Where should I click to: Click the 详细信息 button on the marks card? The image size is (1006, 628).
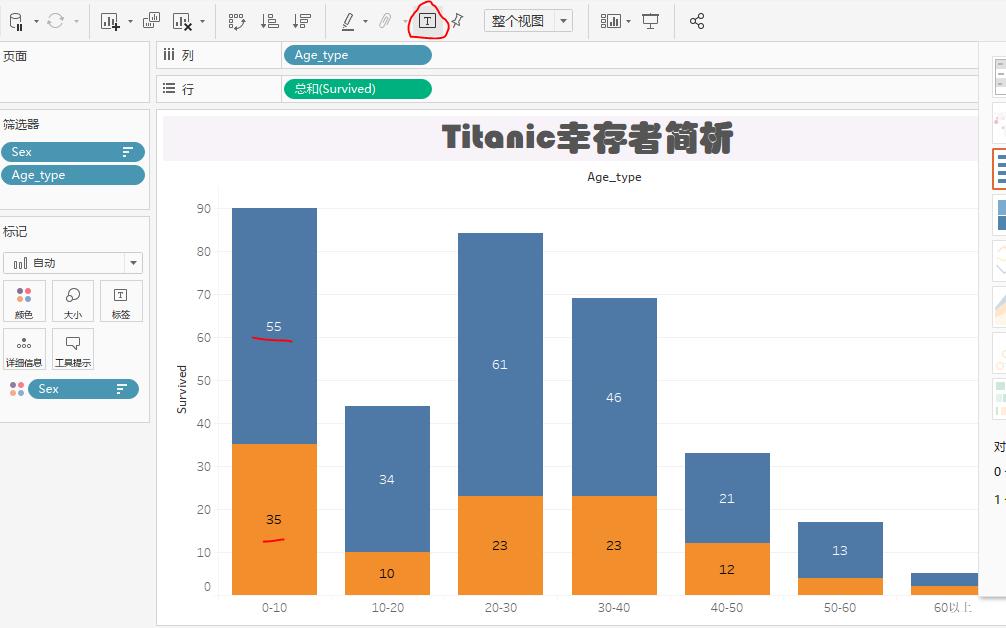coord(24,350)
